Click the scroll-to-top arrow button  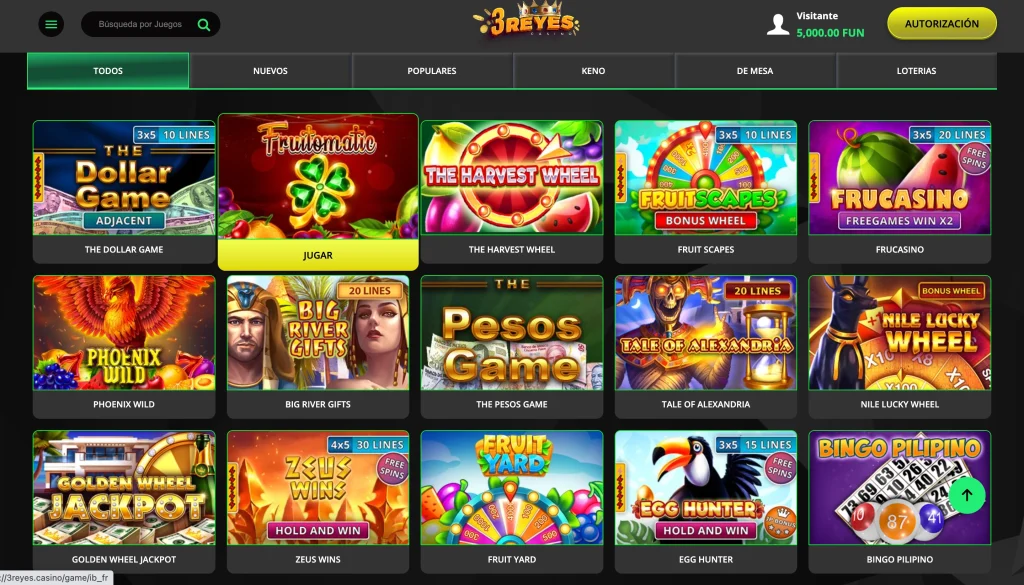[x=967, y=495]
